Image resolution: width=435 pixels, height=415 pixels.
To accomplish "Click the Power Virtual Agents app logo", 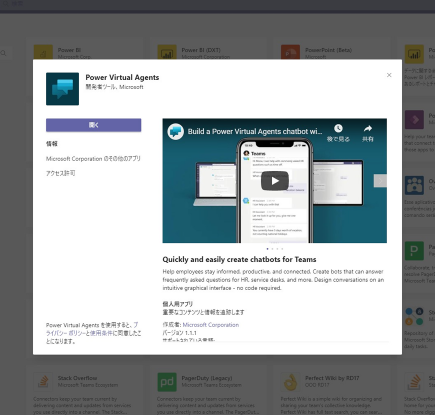I will pyautogui.click(x=62, y=89).
